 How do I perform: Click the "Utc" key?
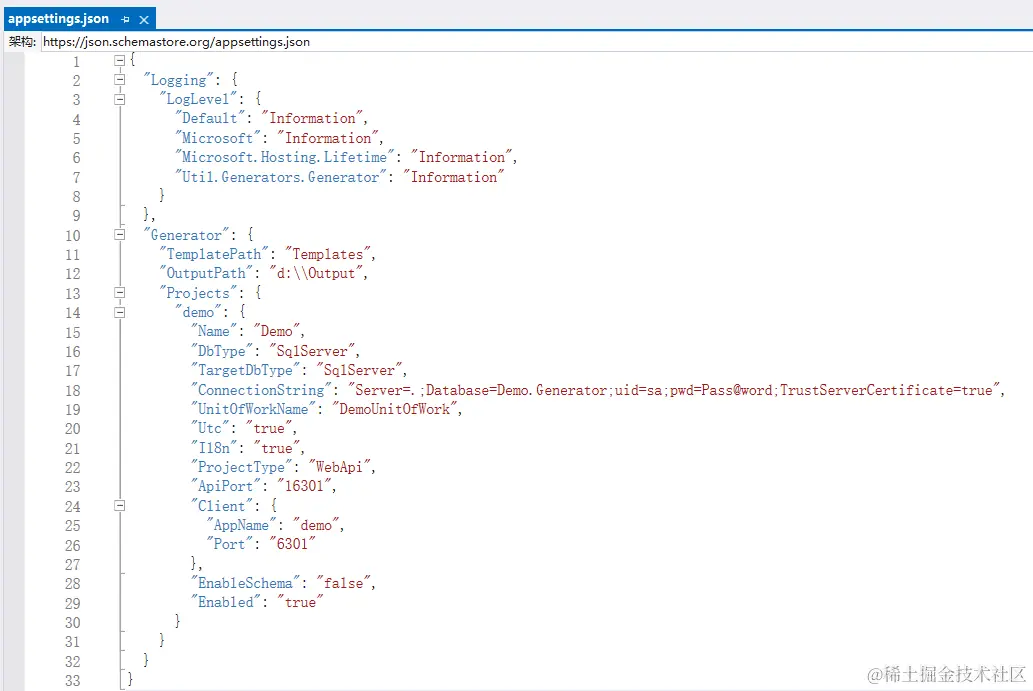coord(209,428)
